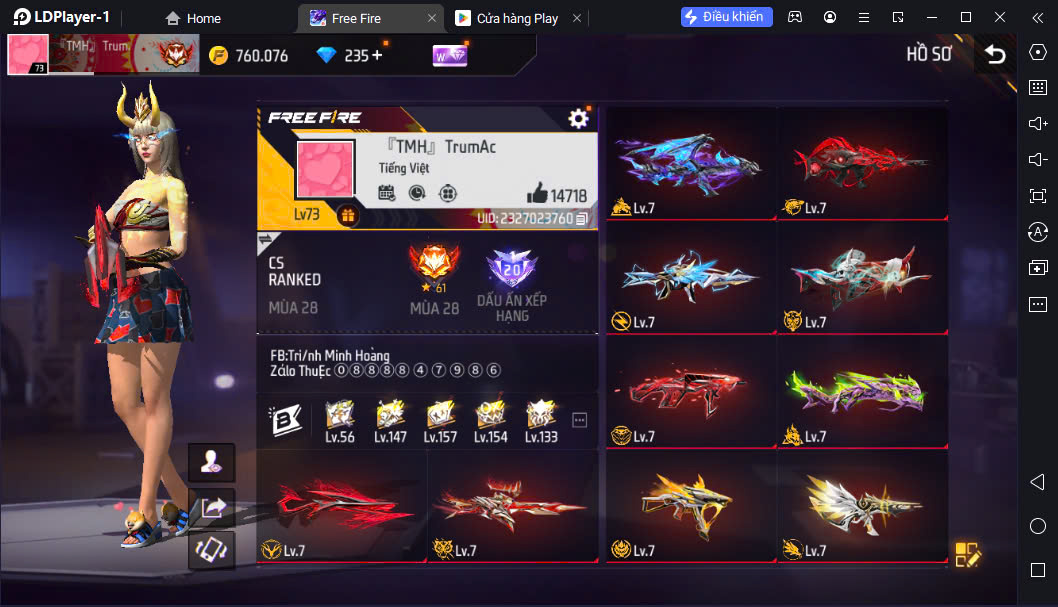
Task: Click the Điều khiển button
Action: click(727, 17)
